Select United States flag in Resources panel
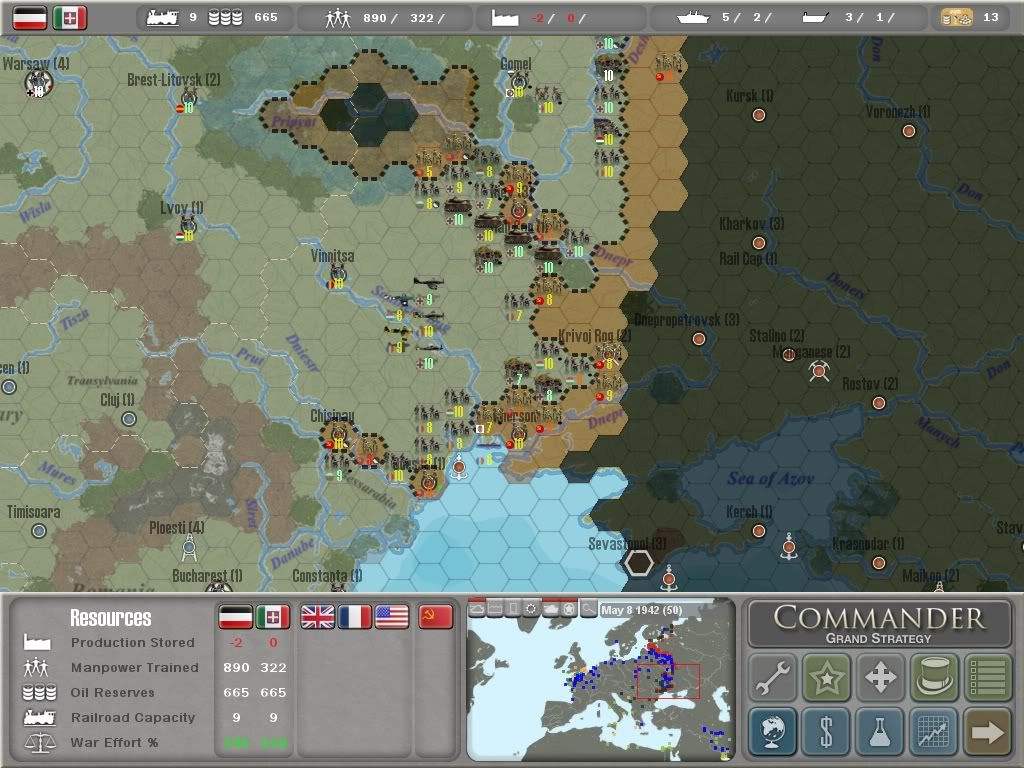The width and height of the screenshot is (1024, 768). click(x=392, y=616)
